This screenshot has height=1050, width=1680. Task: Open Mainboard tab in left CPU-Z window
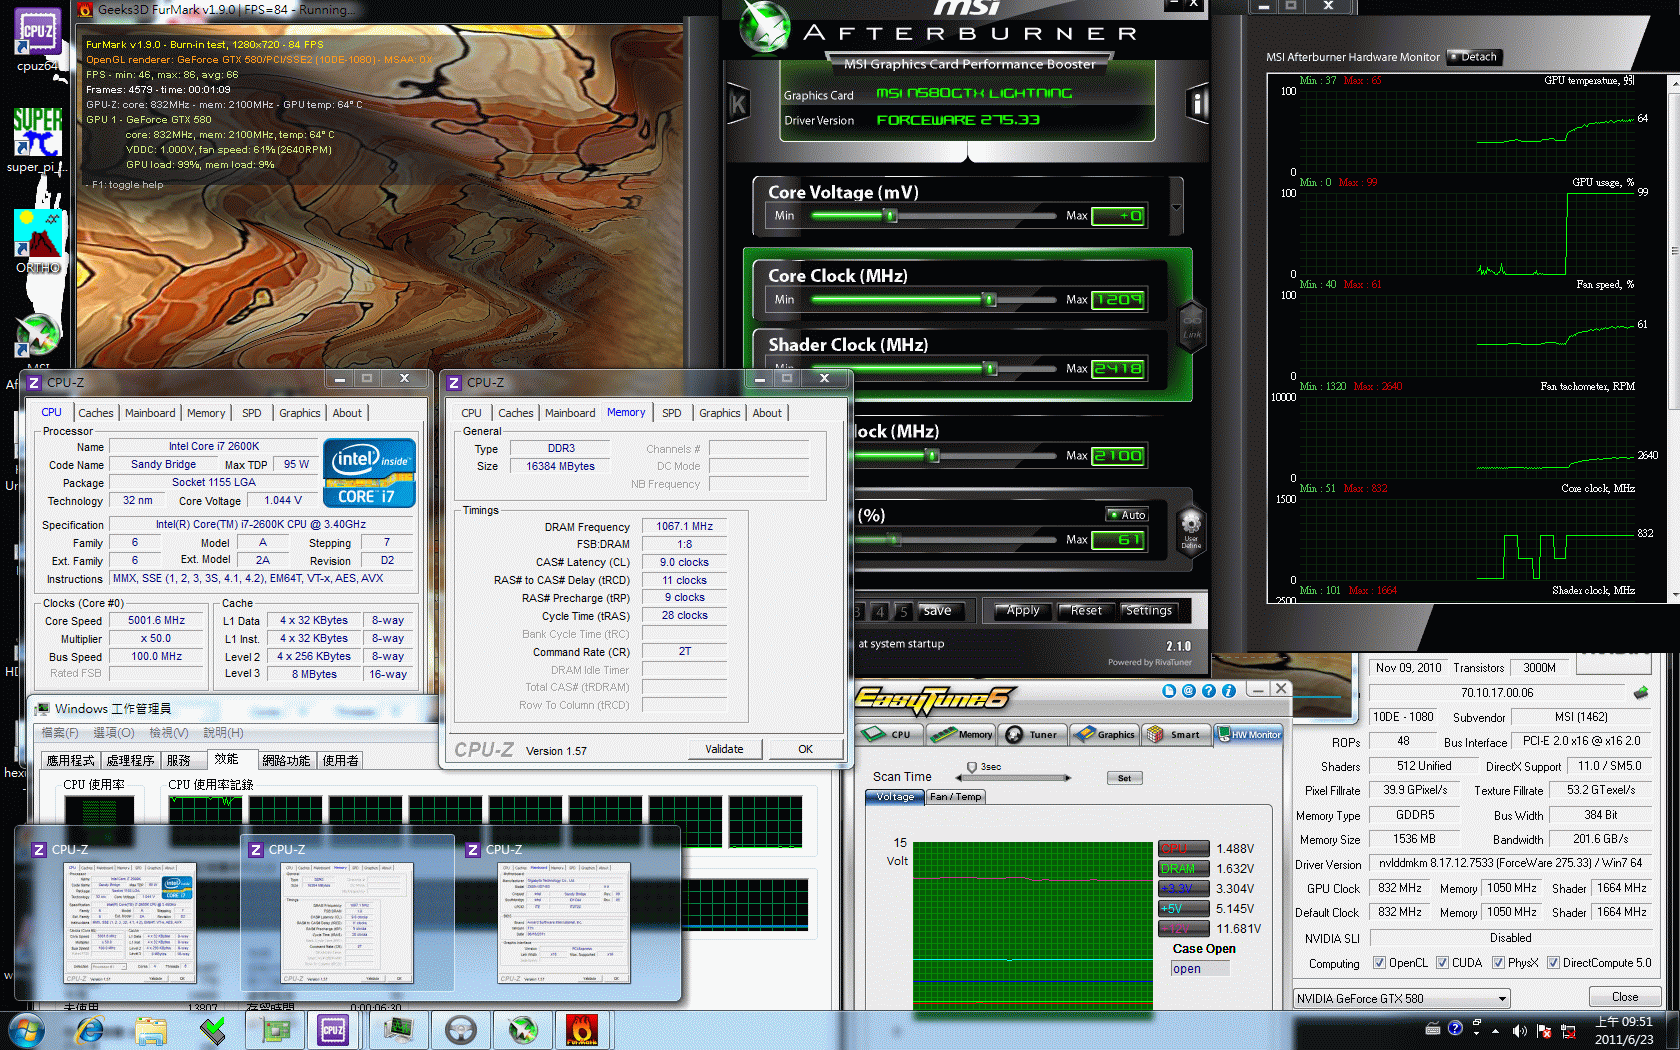150,413
